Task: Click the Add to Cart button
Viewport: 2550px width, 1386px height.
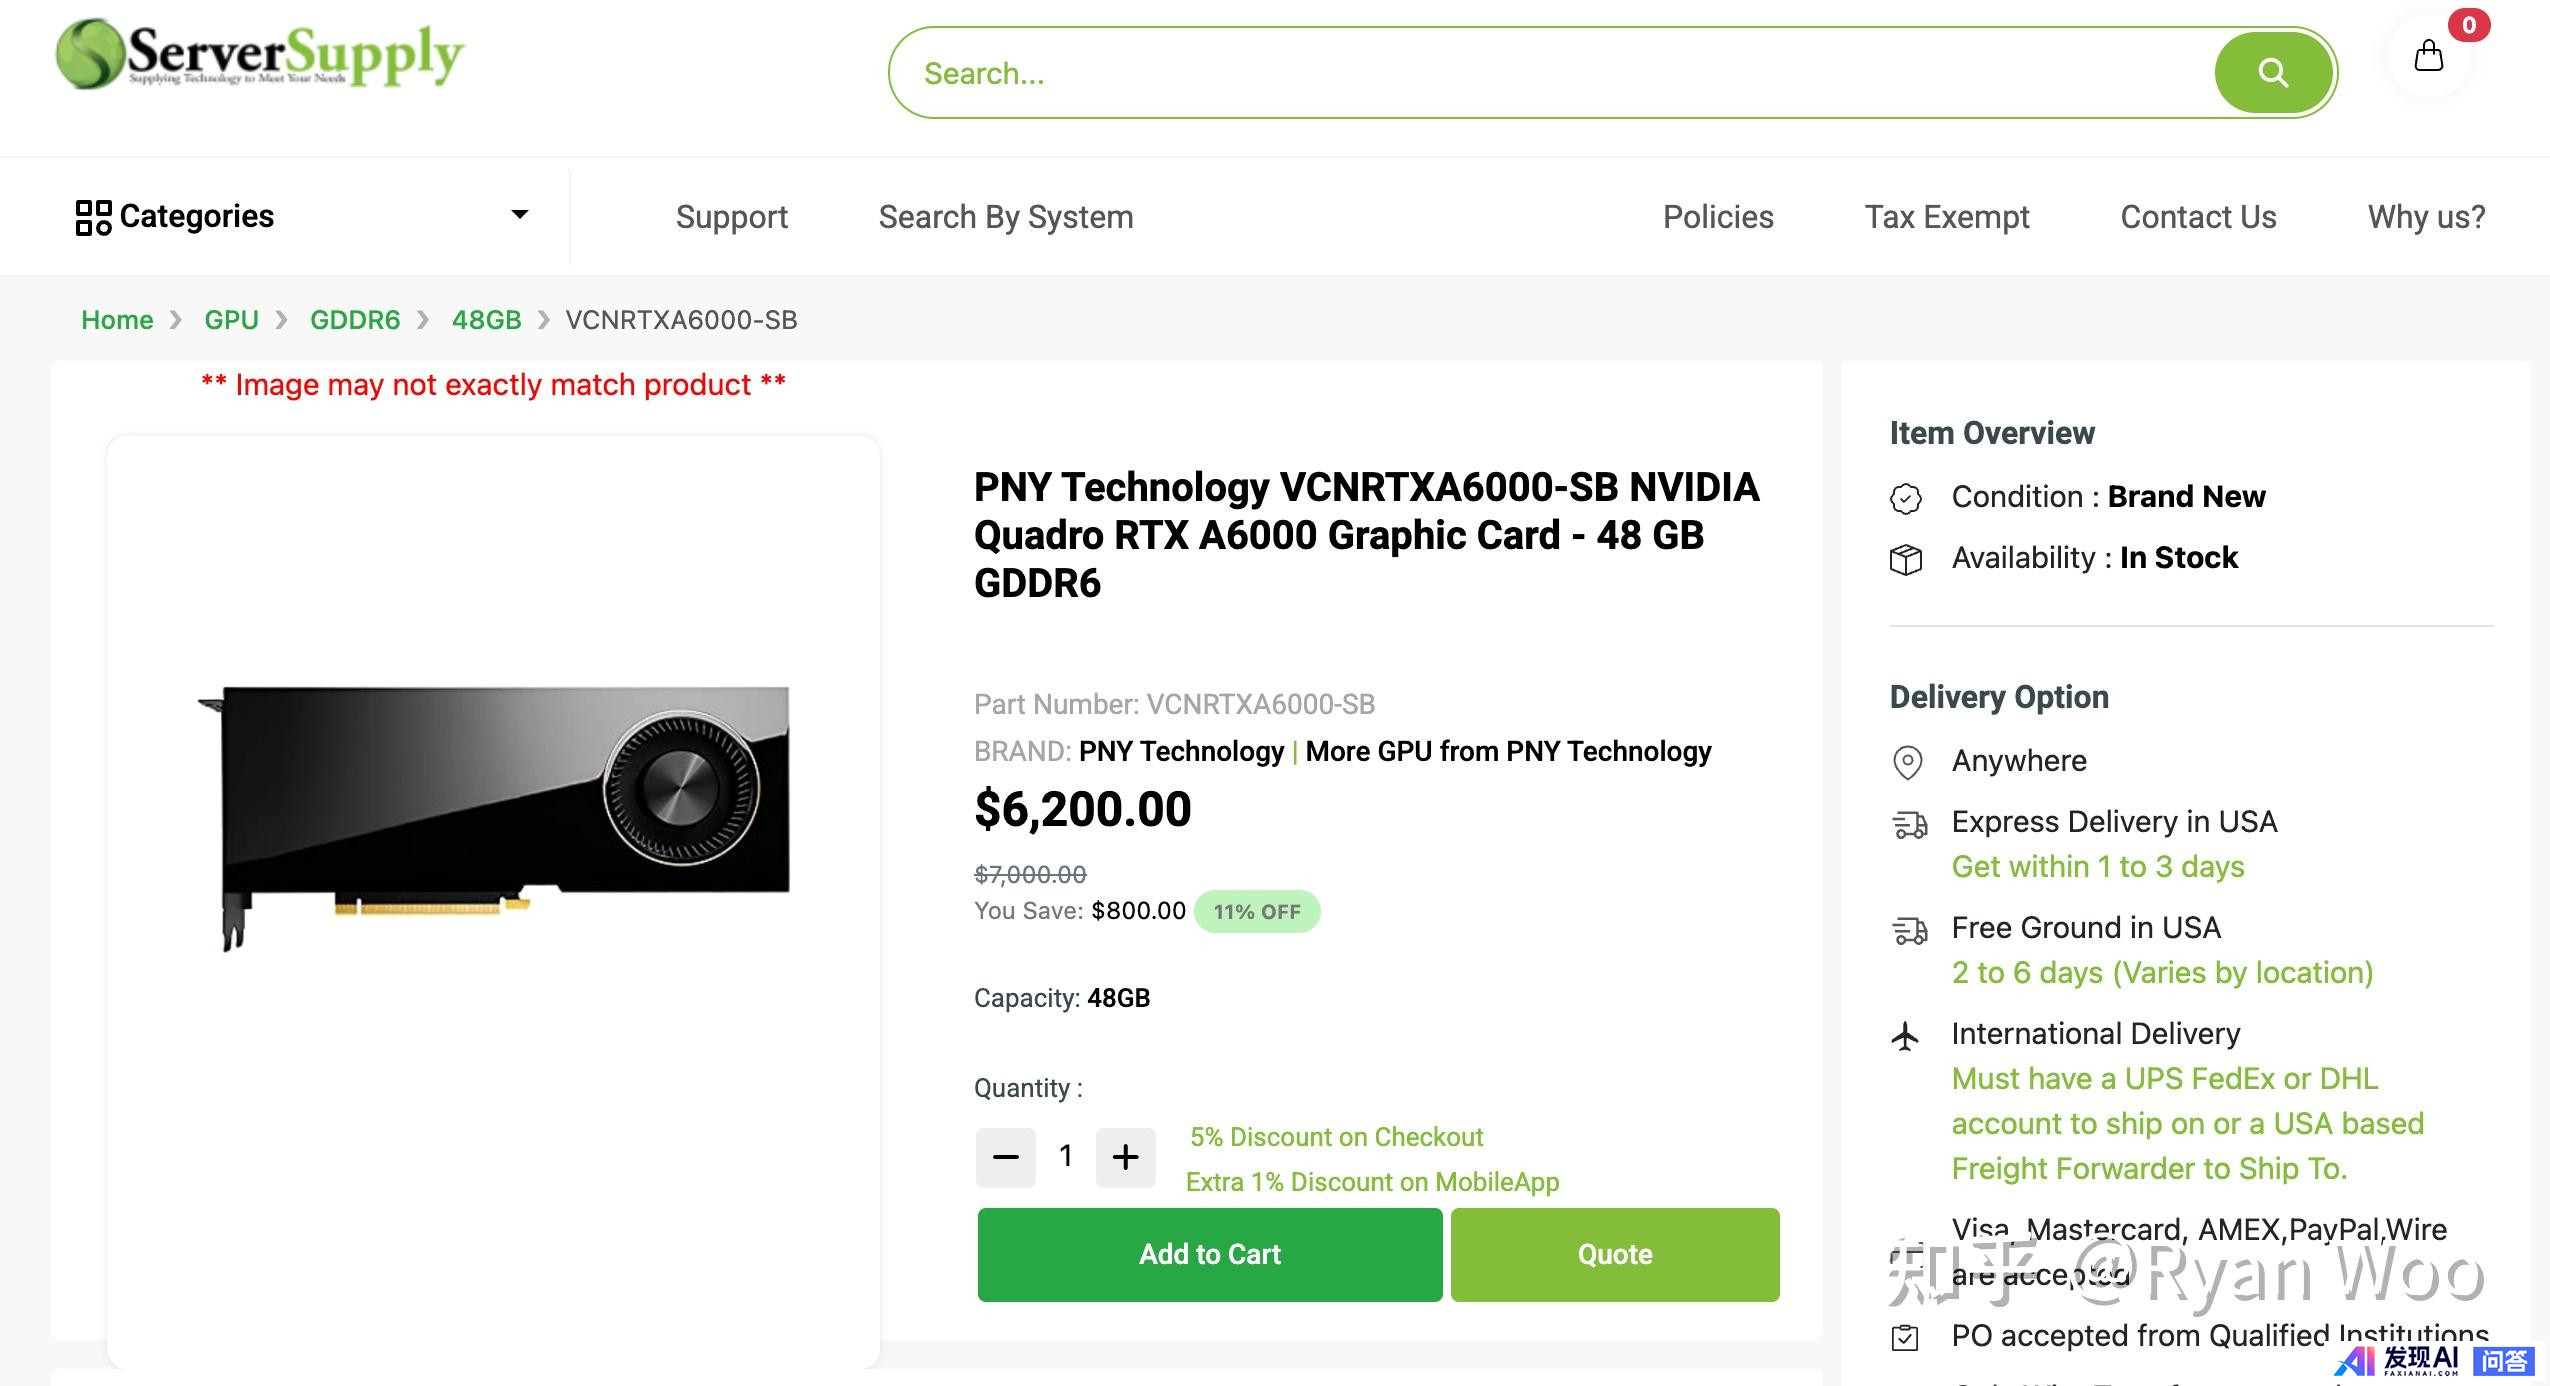Action: click(x=1209, y=1254)
